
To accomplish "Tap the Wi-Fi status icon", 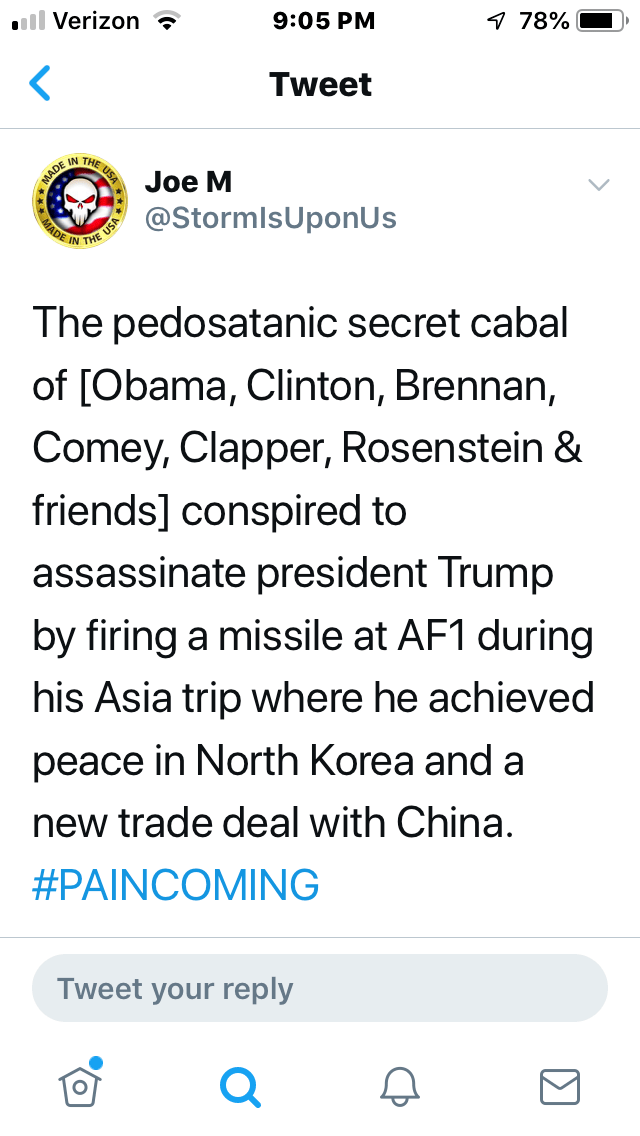I will 161,20.
